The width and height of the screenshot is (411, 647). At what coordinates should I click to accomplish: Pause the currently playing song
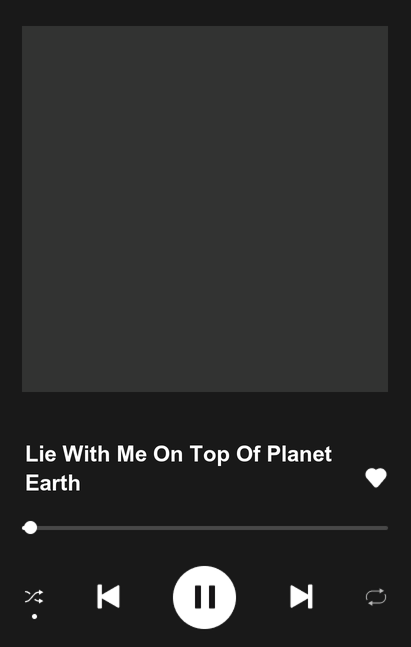[x=204, y=597]
